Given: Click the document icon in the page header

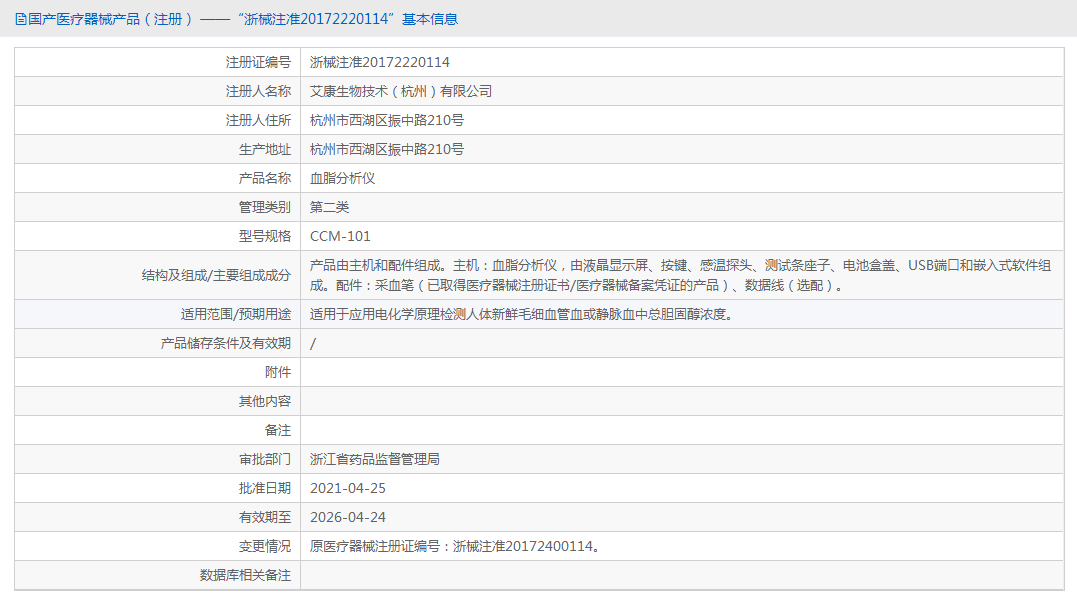Looking at the screenshot, I should pos(21,19).
